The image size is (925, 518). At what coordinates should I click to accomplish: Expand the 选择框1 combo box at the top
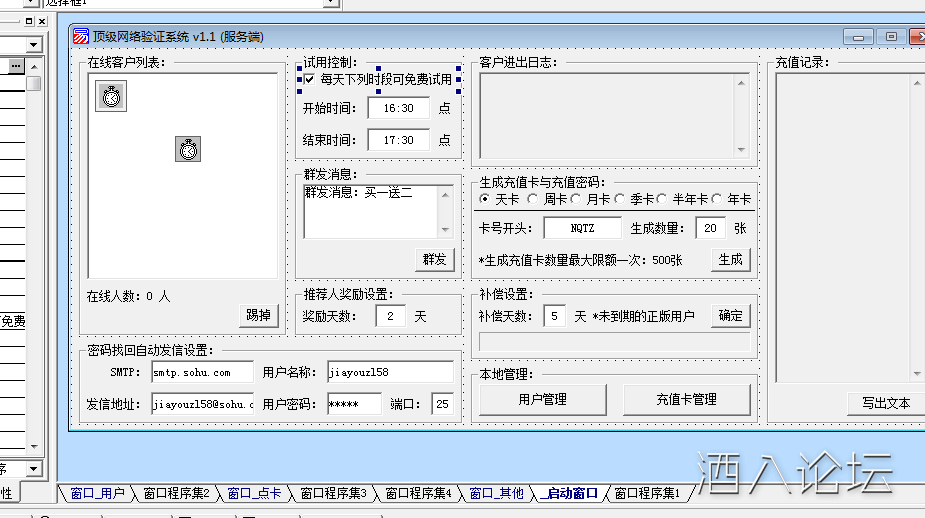tap(331, 3)
